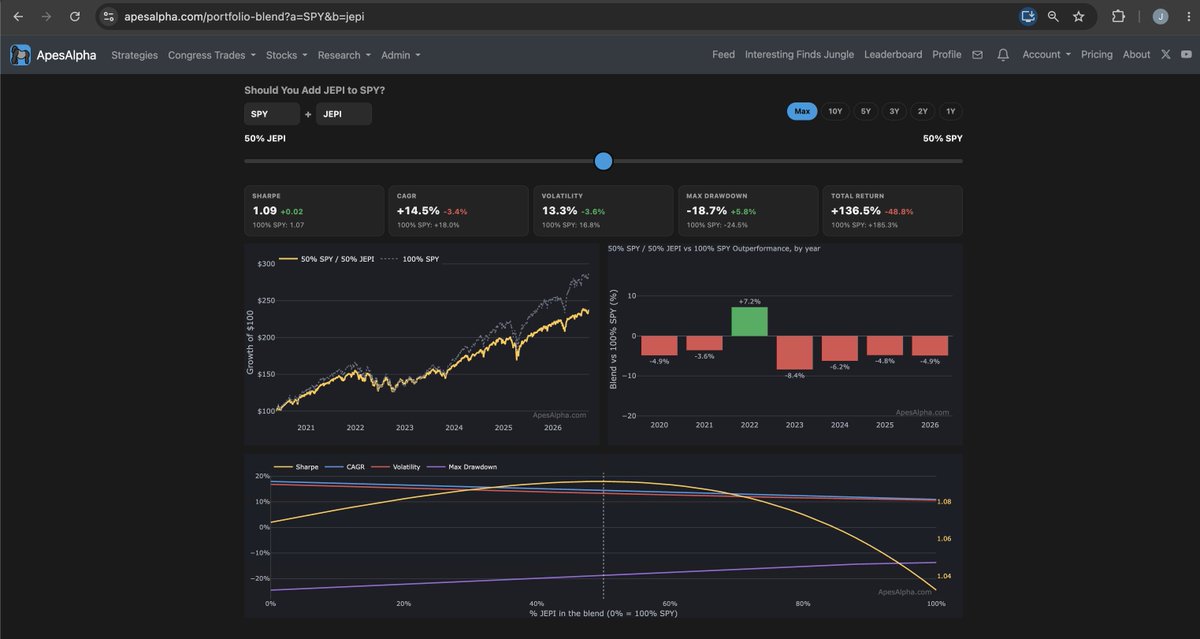The image size is (1200, 639).
Task: Click the heading 'Should You Add JEPI to SPY?'
Action: 314,90
